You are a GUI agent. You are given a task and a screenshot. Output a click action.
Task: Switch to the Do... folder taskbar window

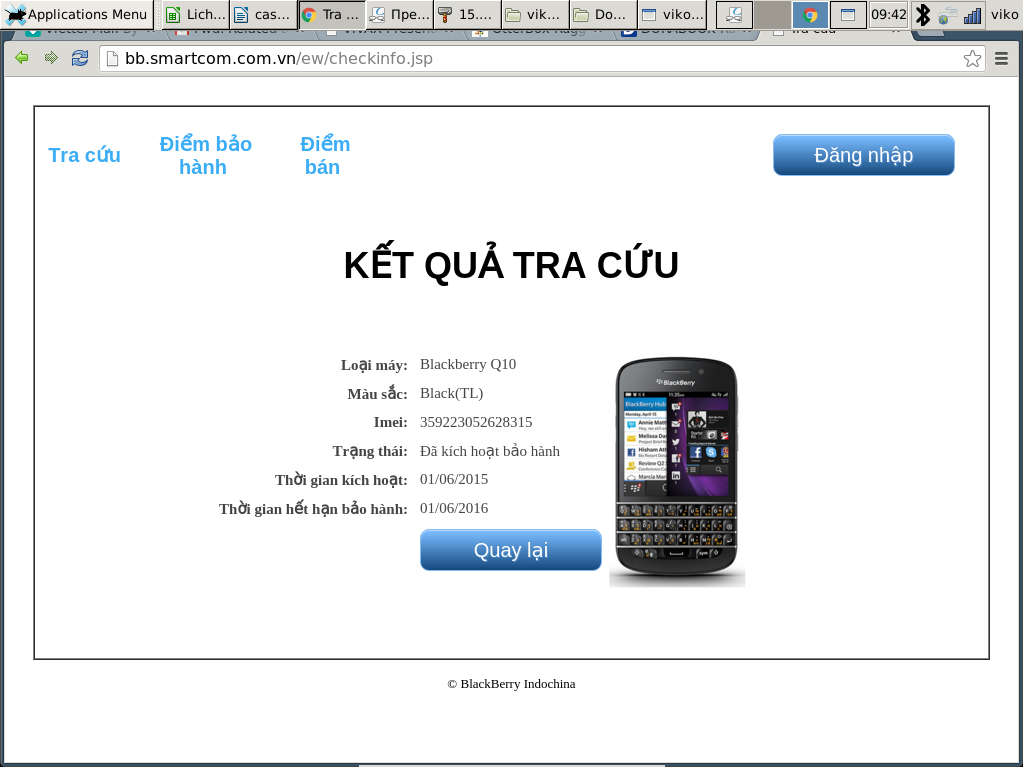point(602,15)
